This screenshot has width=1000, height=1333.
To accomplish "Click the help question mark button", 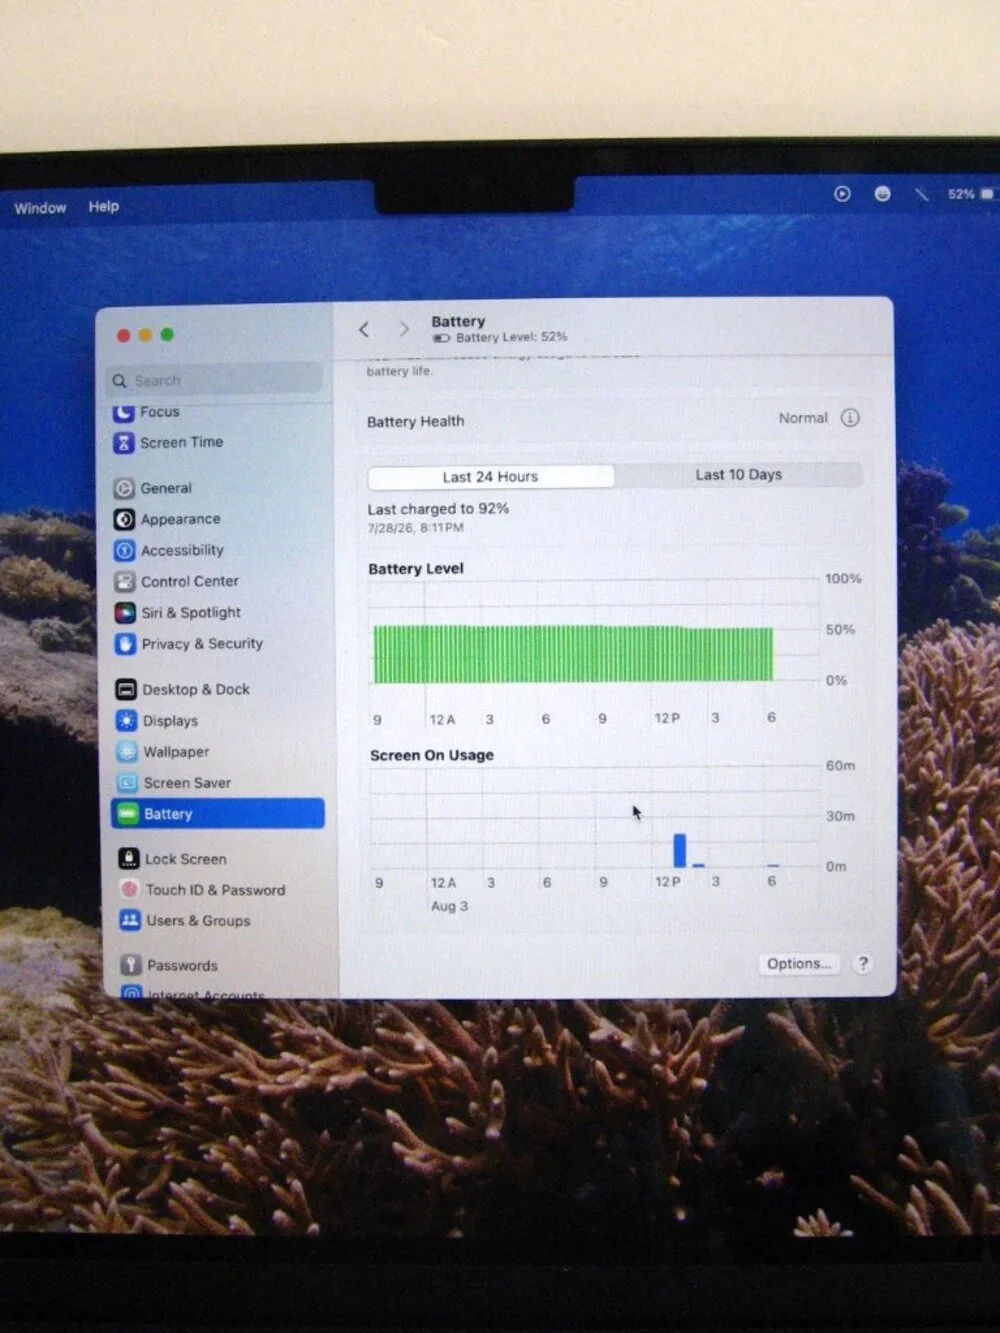I will point(863,964).
